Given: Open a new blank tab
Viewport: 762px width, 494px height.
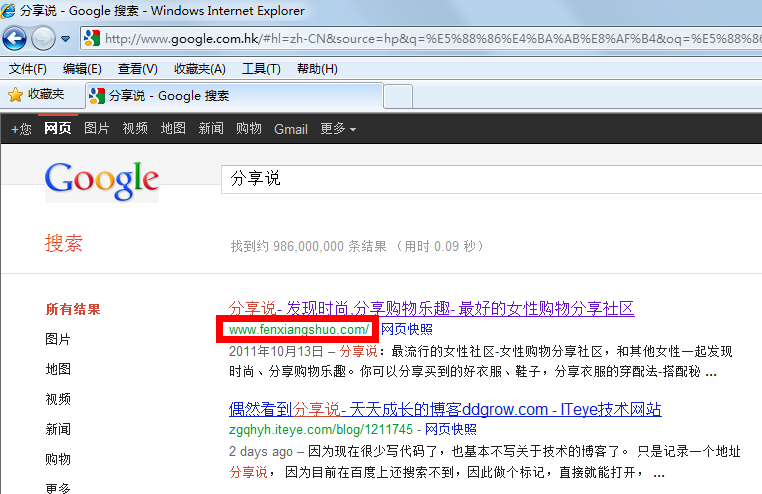Looking at the screenshot, I should (x=398, y=96).
